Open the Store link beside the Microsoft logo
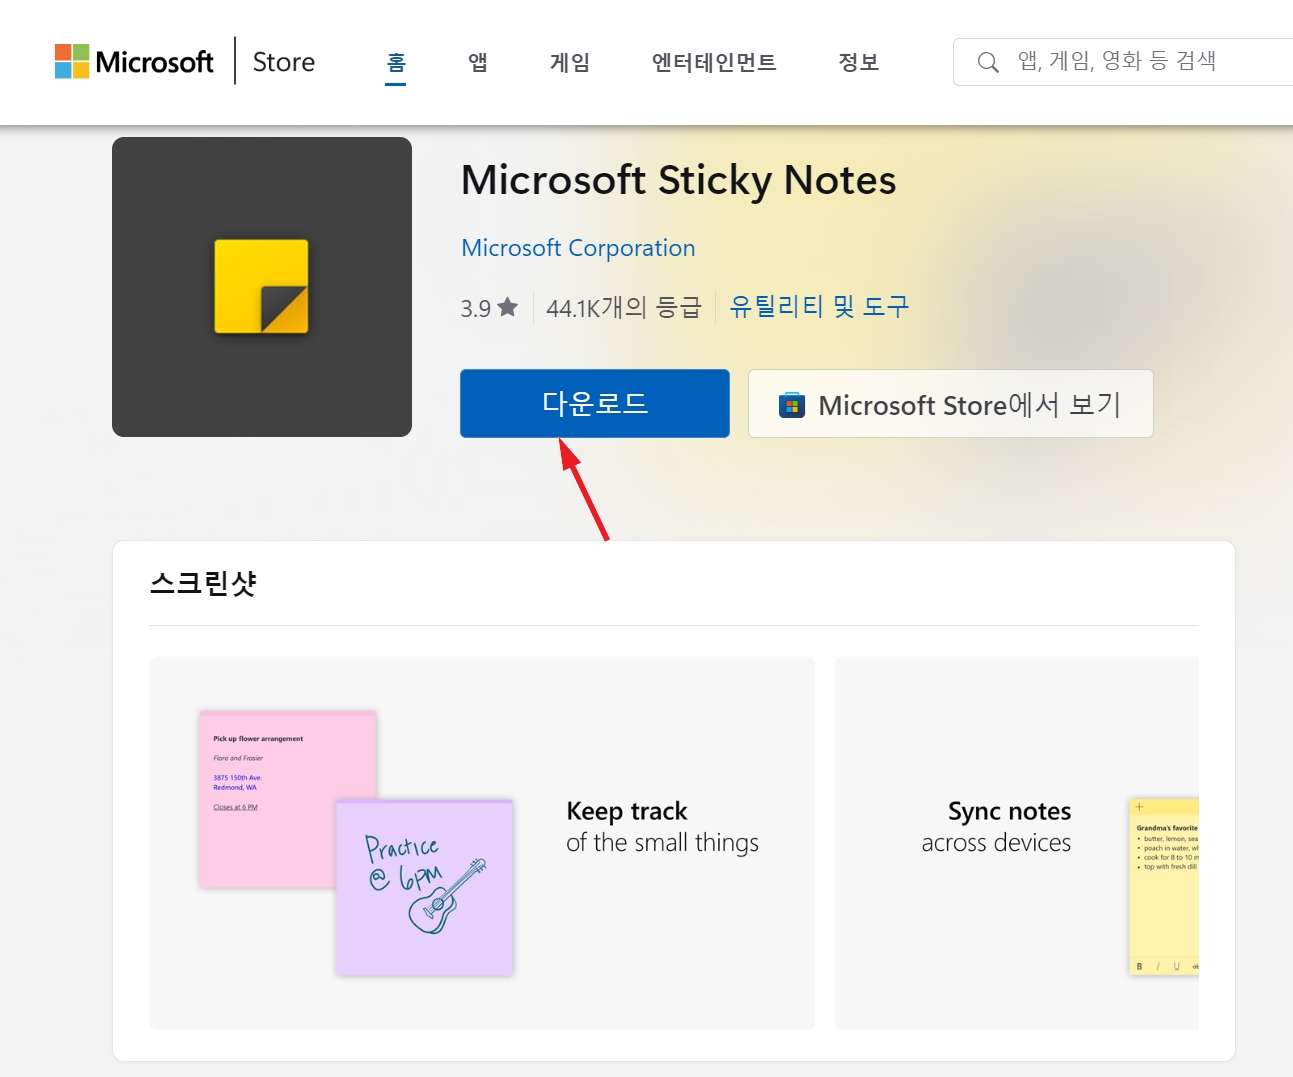Screen dimensions: 1293x1077 click(x=284, y=62)
